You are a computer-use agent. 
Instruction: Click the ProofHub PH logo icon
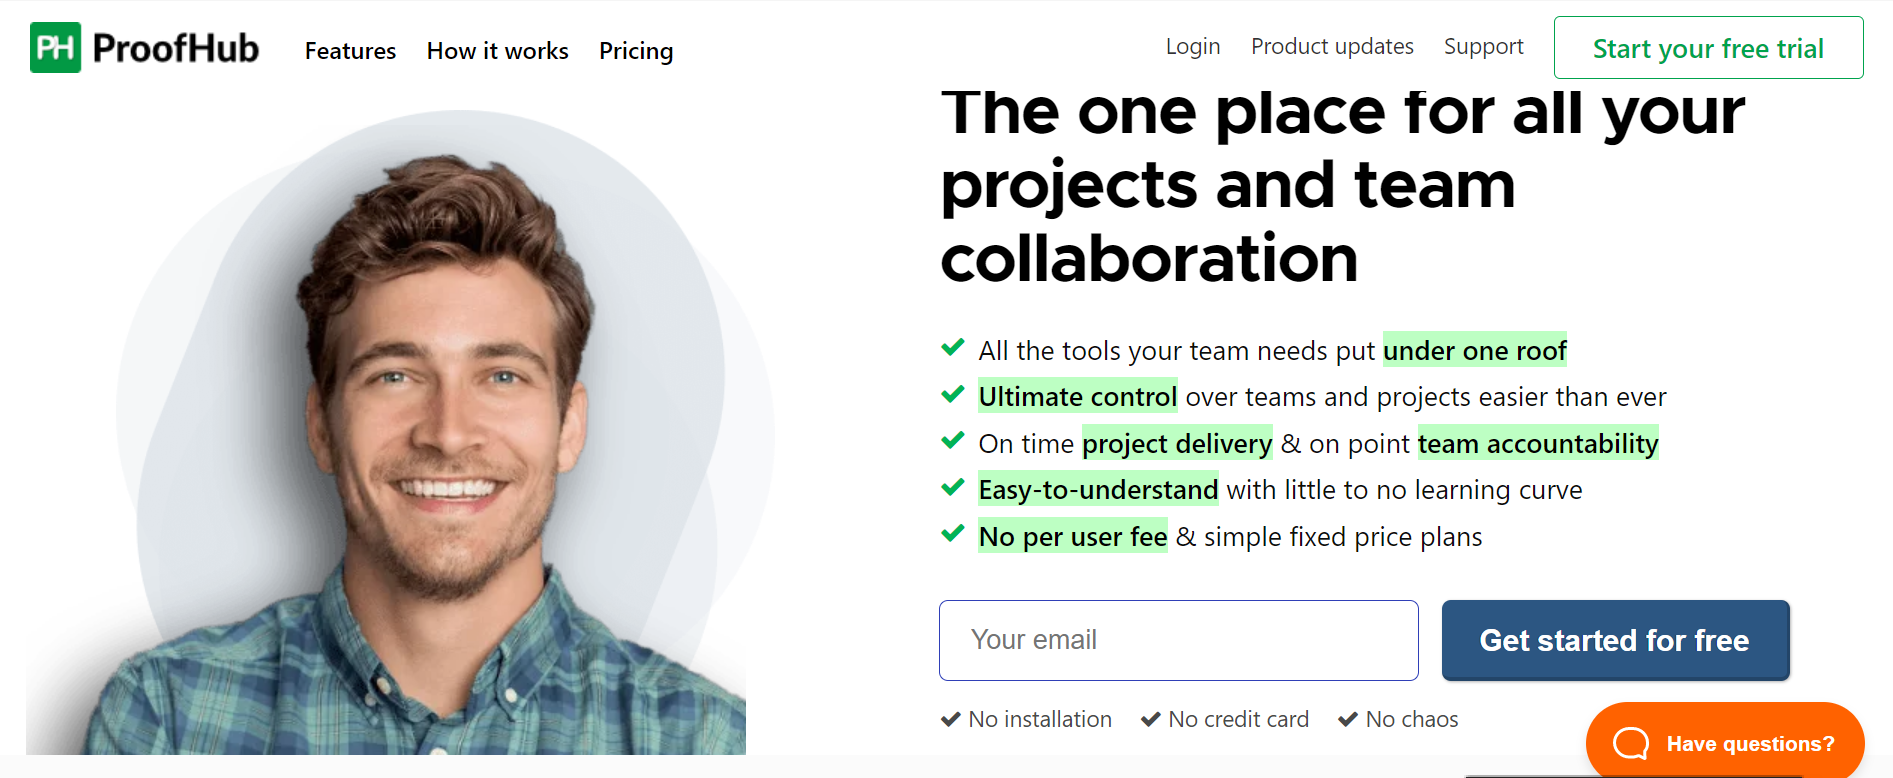(55, 47)
